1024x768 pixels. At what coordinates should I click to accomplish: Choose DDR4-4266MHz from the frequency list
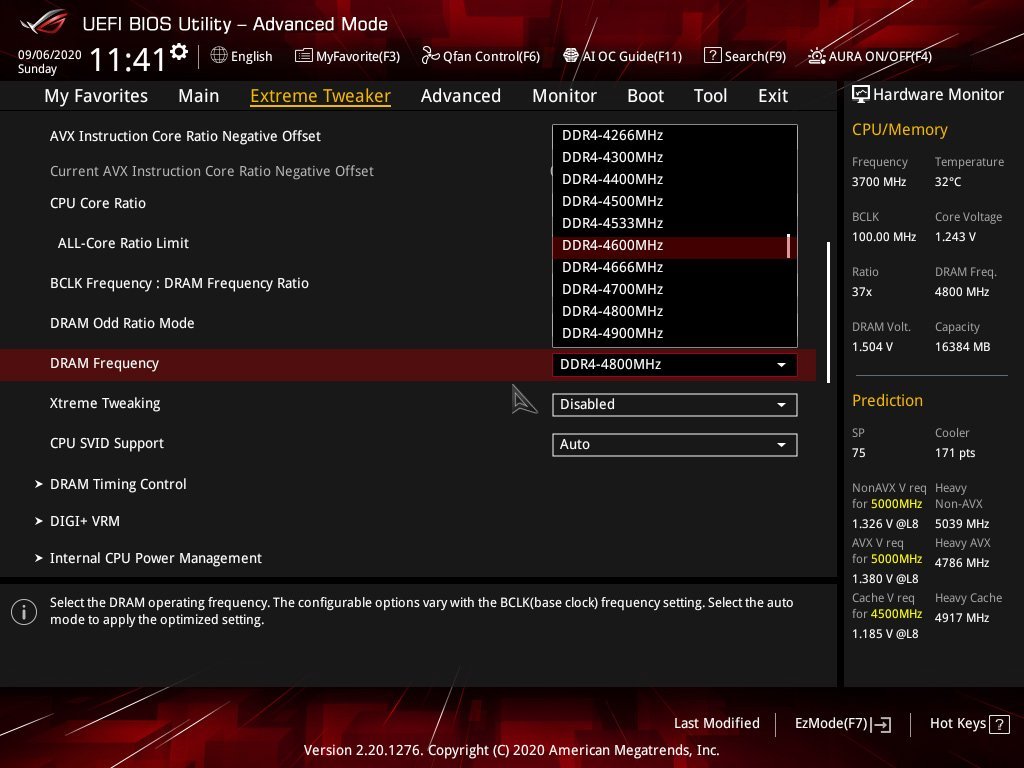pos(675,136)
